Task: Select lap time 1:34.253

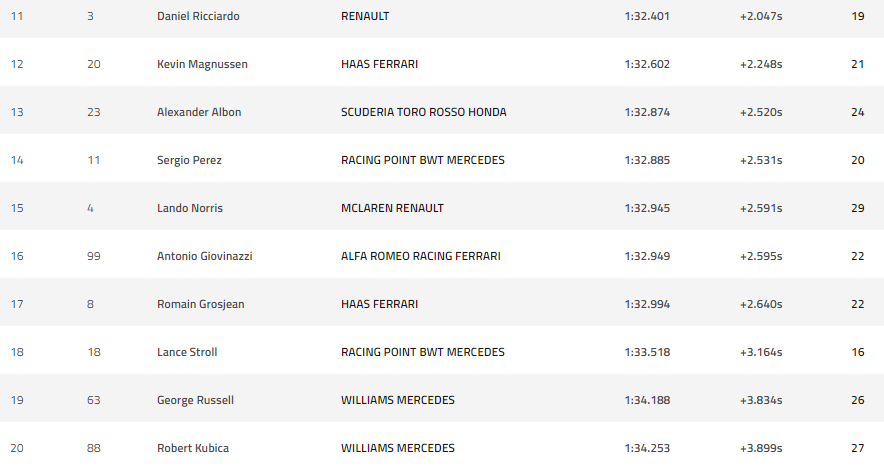Action: pyautogui.click(x=647, y=448)
